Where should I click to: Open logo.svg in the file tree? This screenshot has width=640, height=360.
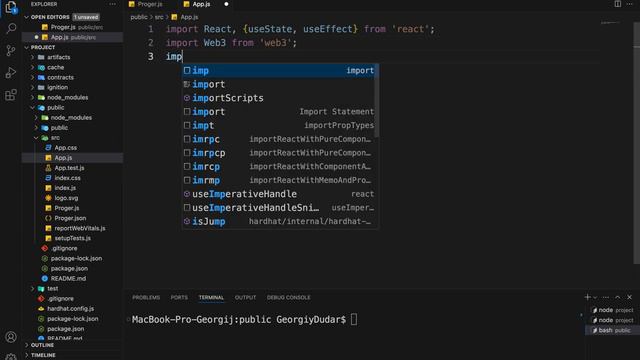[66, 198]
